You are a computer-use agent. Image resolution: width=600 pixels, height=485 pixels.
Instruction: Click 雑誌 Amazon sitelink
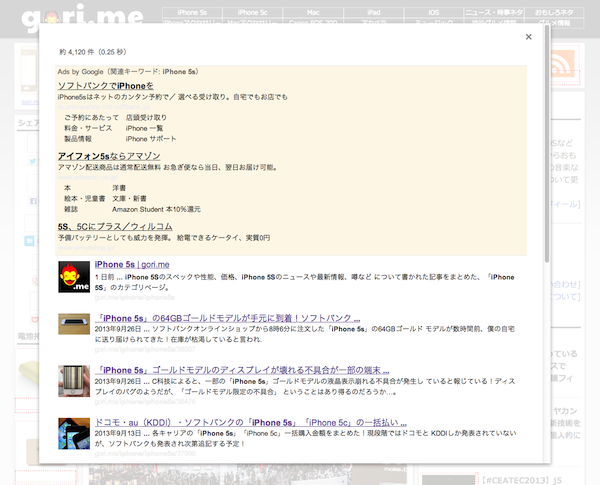tap(71, 209)
